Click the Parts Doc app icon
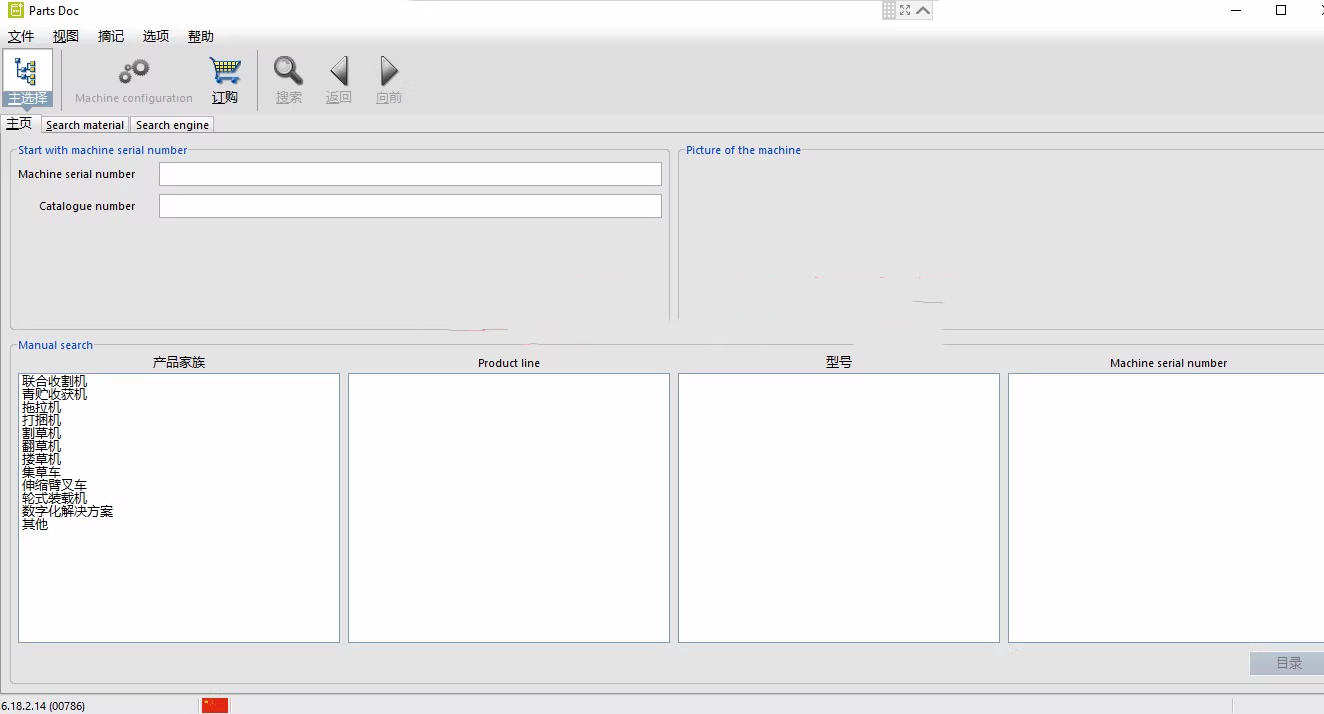Image resolution: width=1324 pixels, height=714 pixels. pos(16,10)
